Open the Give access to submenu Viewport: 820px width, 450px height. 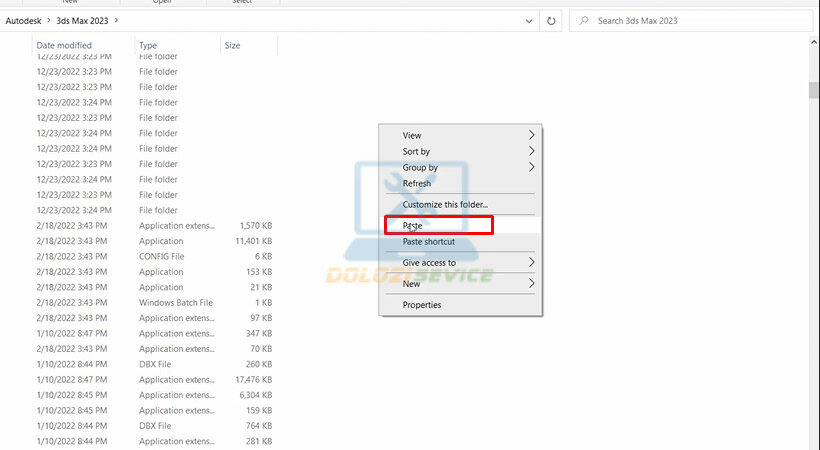tap(460, 263)
